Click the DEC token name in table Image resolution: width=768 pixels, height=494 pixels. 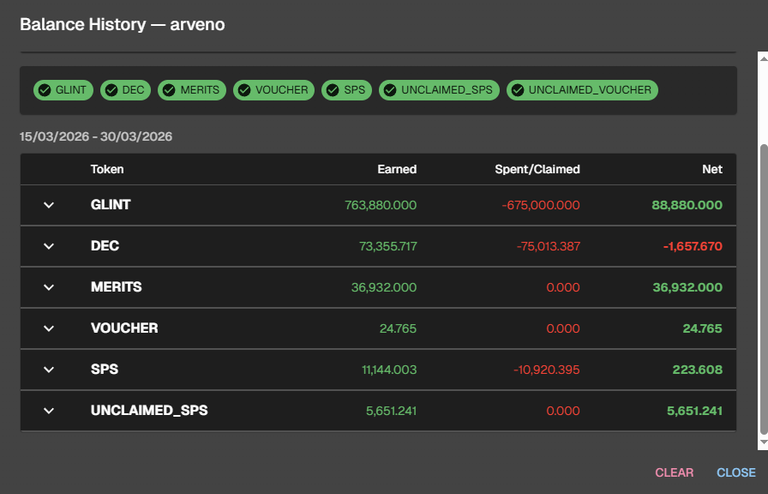(x=105, y=246)
